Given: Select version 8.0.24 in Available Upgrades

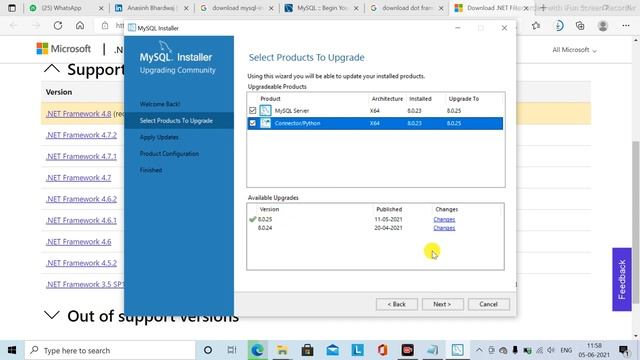Looking at the screenshot, I should coord(265,228).
